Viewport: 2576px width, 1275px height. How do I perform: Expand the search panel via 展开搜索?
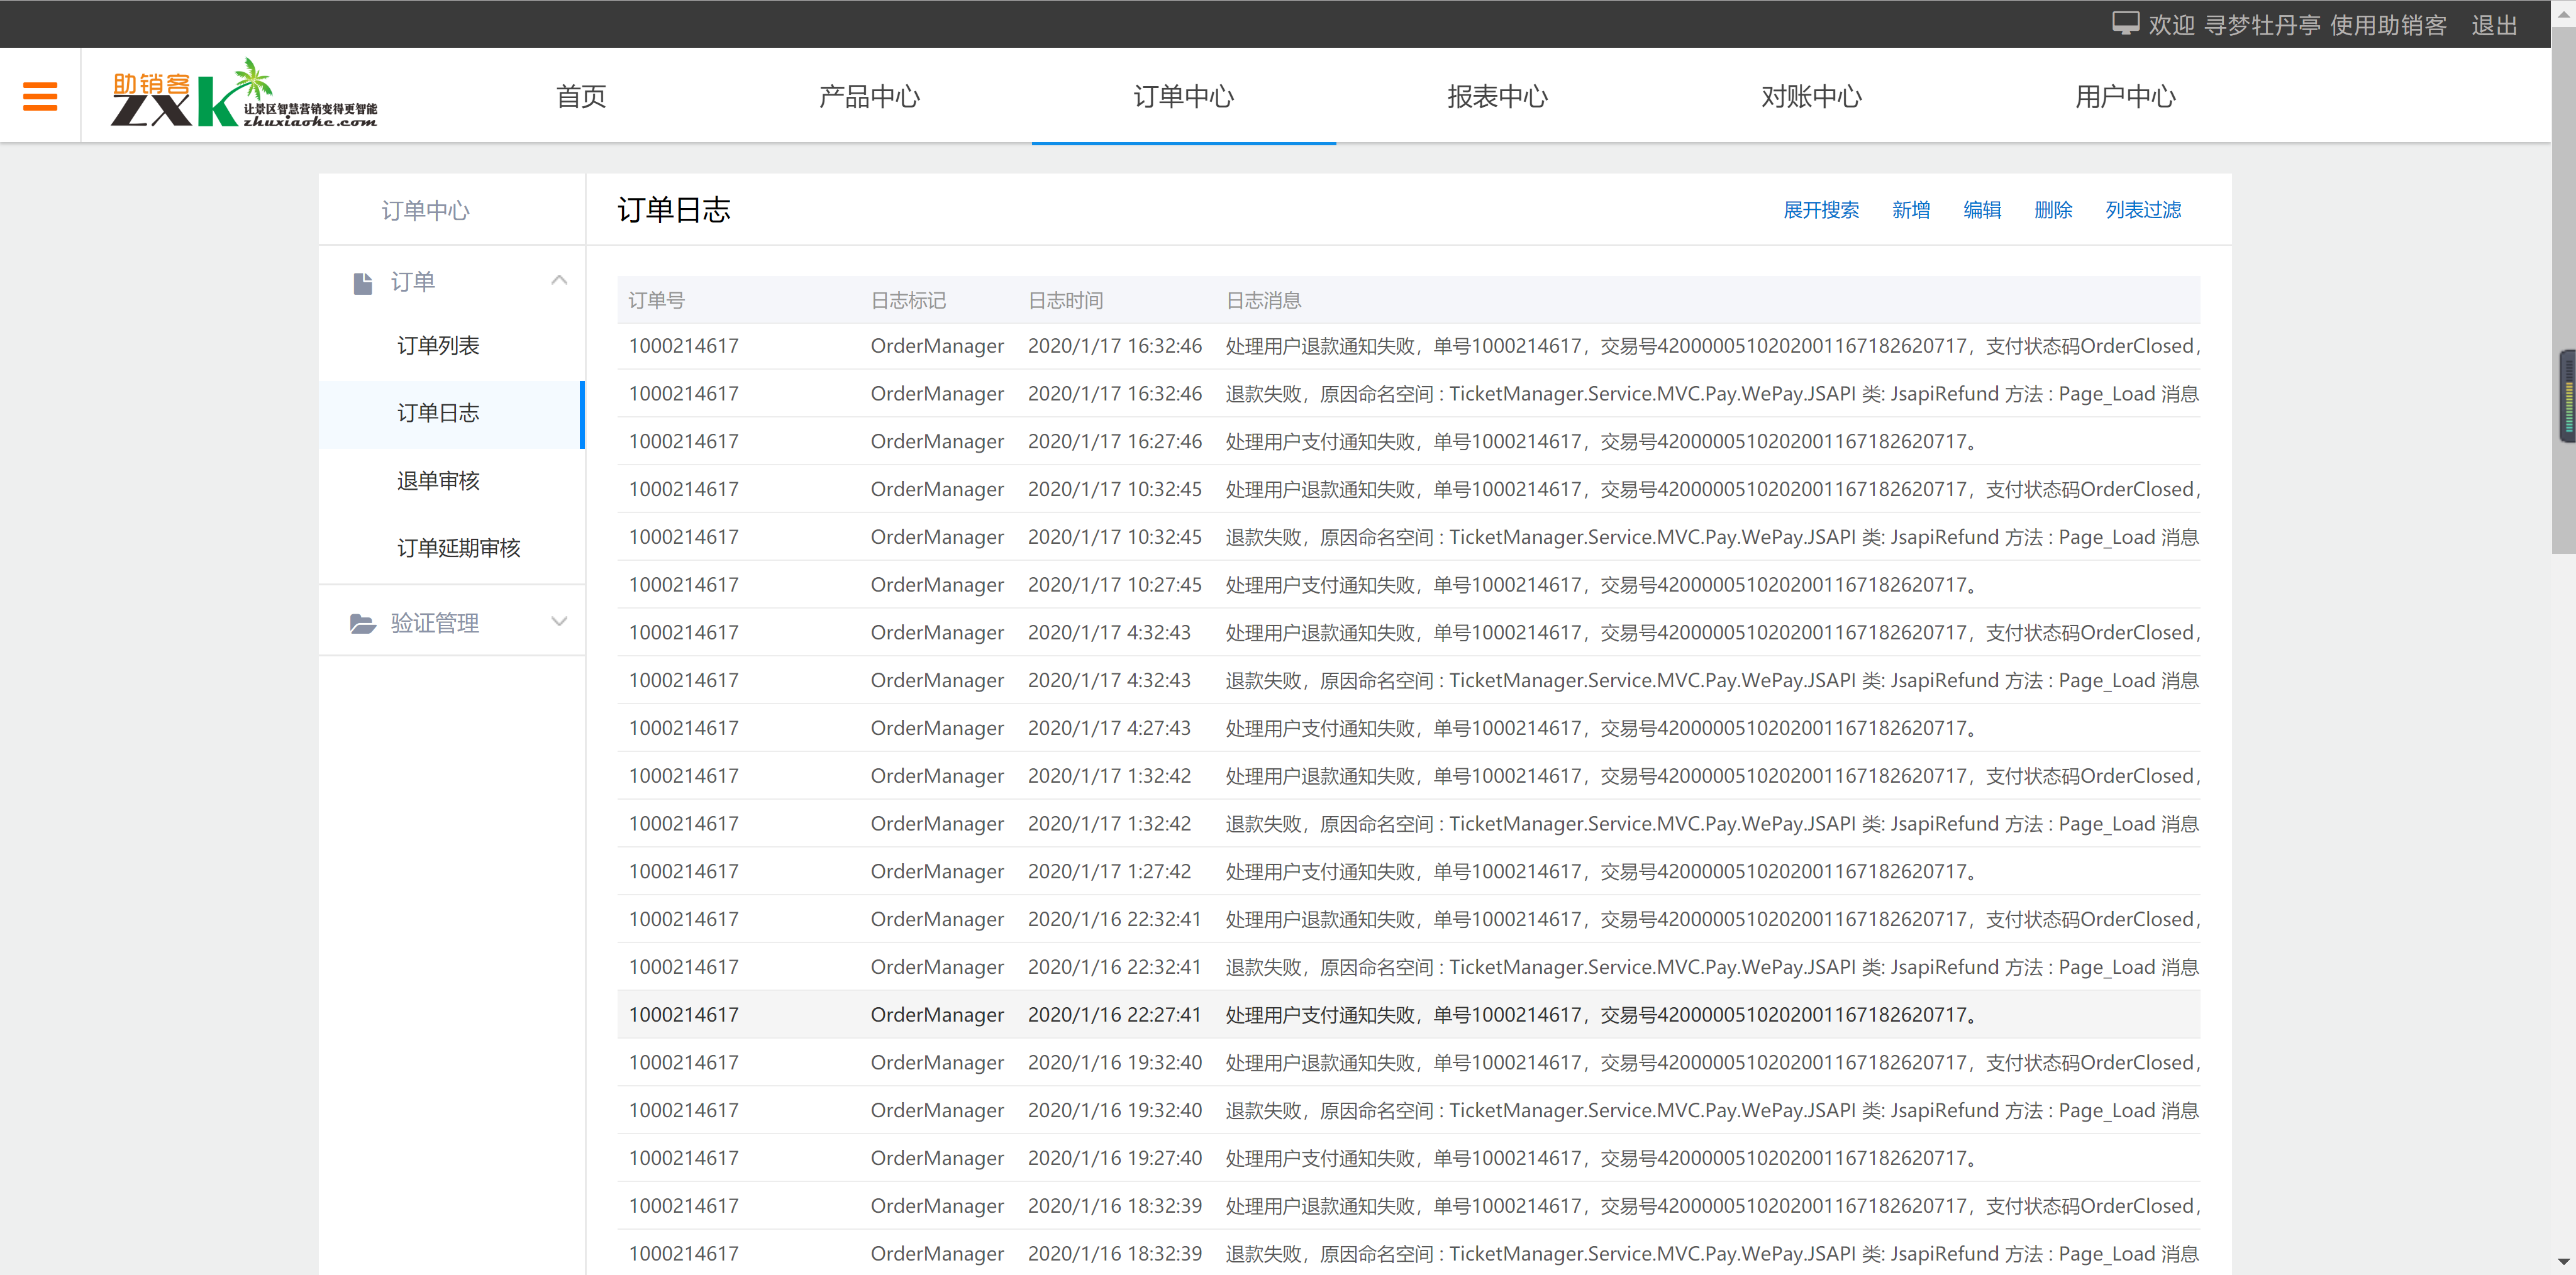1820,210
